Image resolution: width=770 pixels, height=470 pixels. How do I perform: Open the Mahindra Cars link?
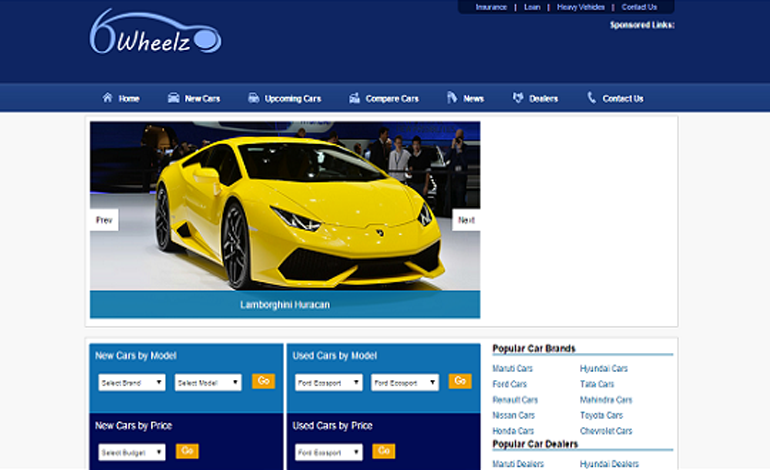tap(606, 400)
